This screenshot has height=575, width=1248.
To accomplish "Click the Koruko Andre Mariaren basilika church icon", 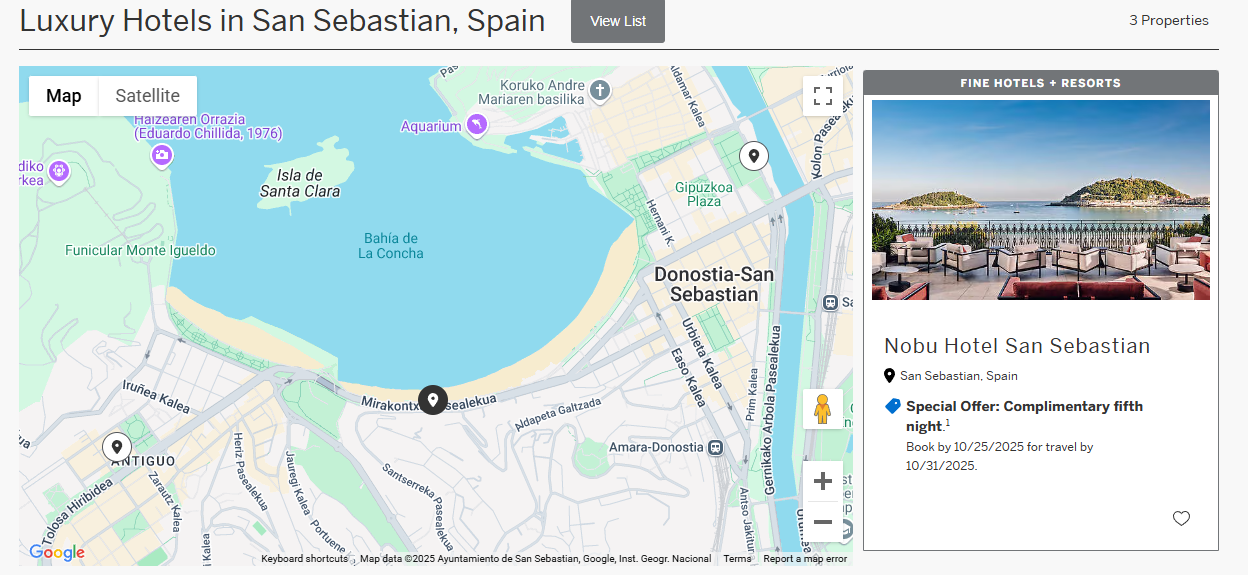I will click(600, 91).
